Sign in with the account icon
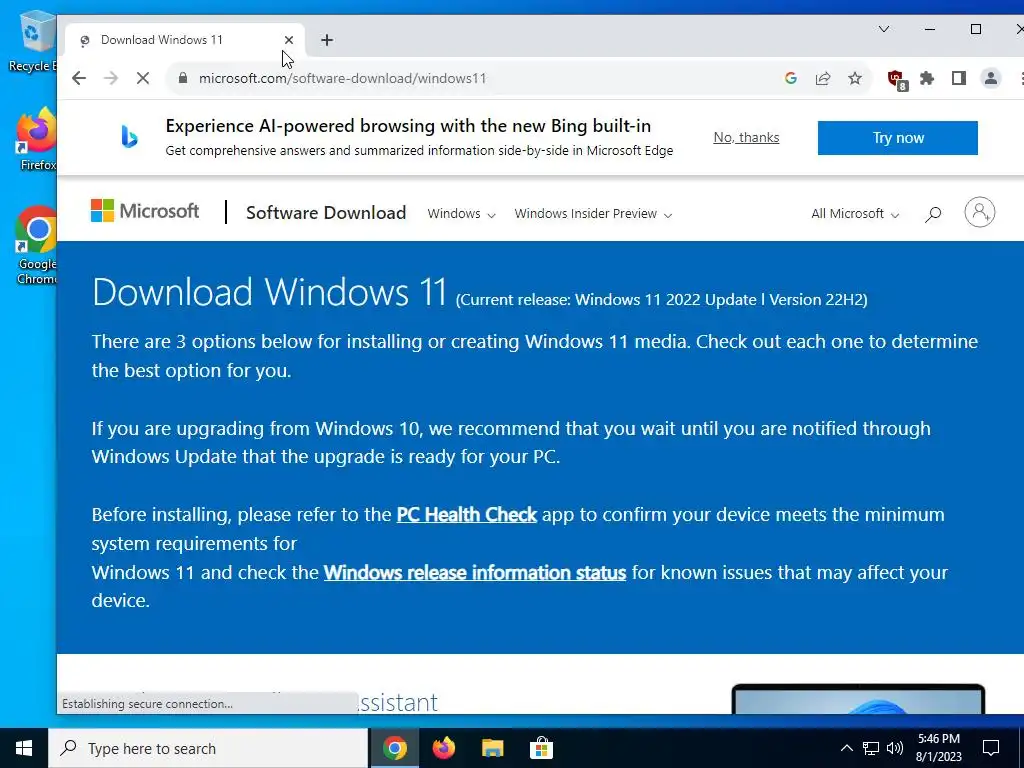The width and height of the screenshot is (1024, 768). pos(980,212)
